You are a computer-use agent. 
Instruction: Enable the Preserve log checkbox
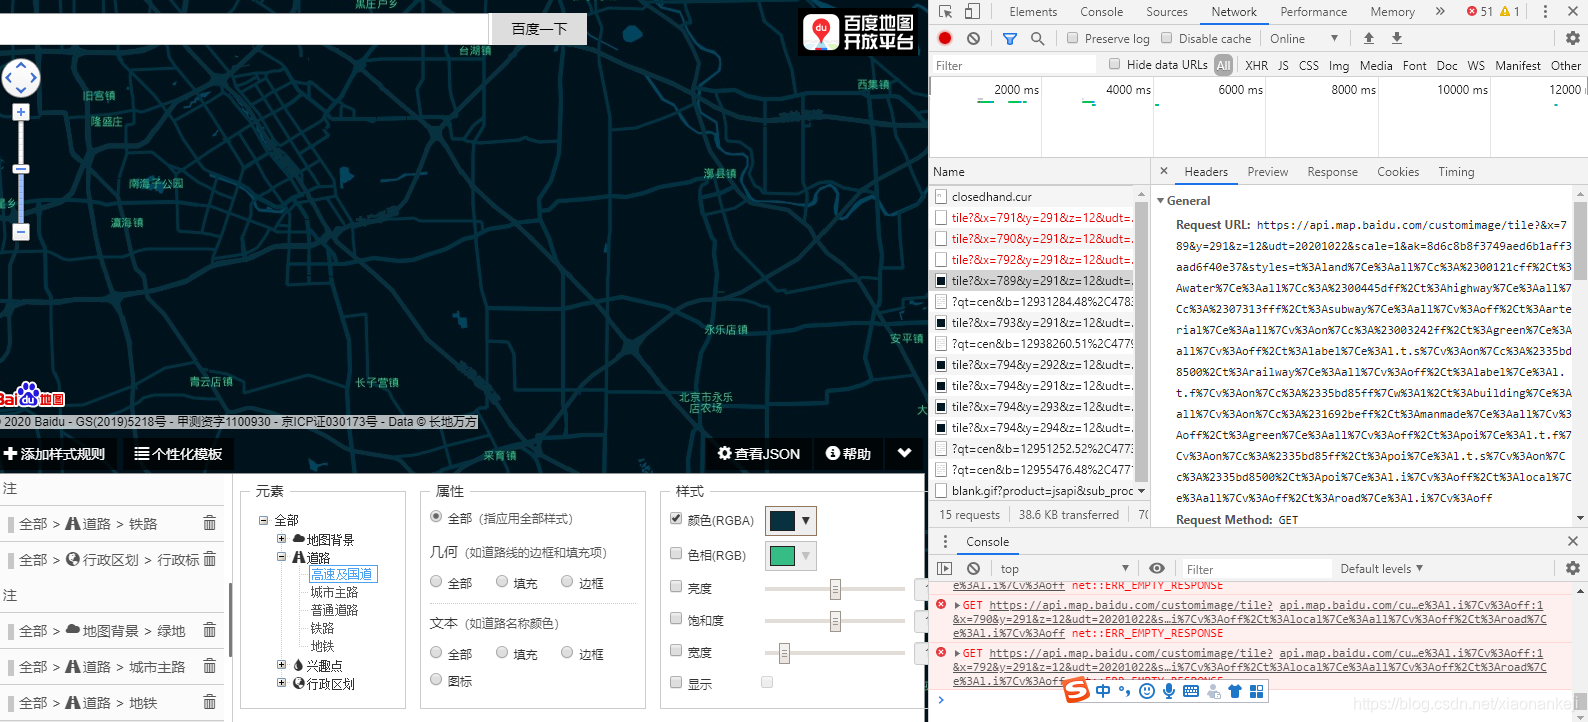(x=1072, y=38)
